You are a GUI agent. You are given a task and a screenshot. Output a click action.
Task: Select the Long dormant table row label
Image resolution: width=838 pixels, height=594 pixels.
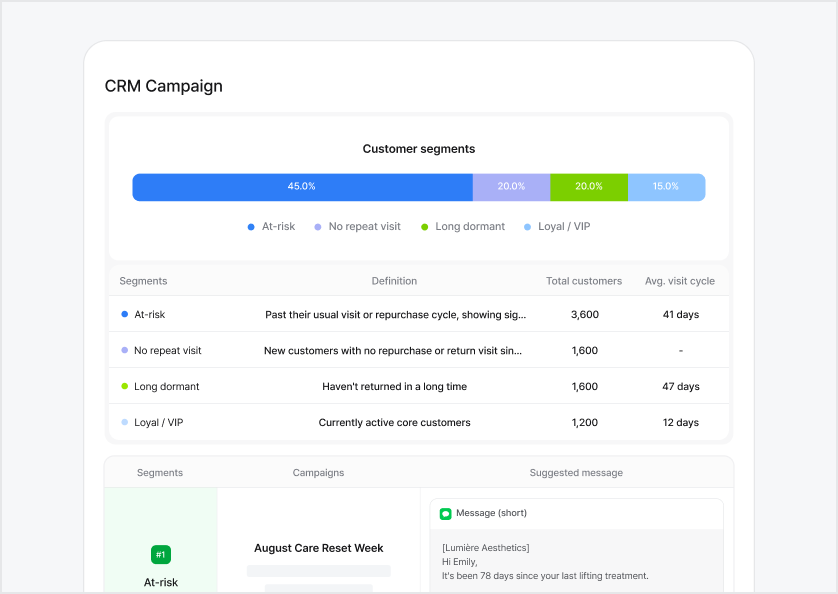167,387
